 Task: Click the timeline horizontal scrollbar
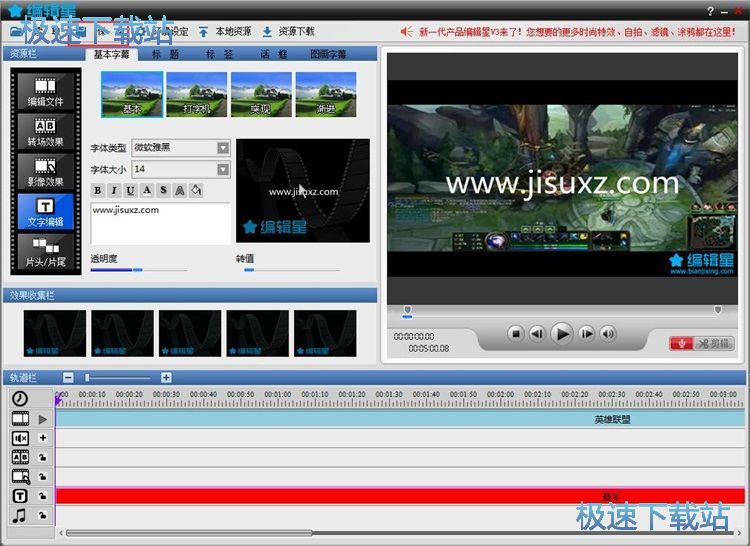189,533
